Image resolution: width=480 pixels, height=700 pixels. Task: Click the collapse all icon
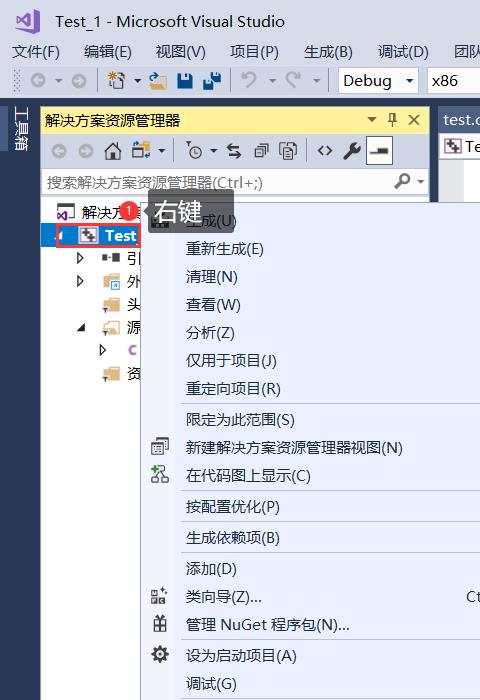pyautogui.click(x=261, y=151)
